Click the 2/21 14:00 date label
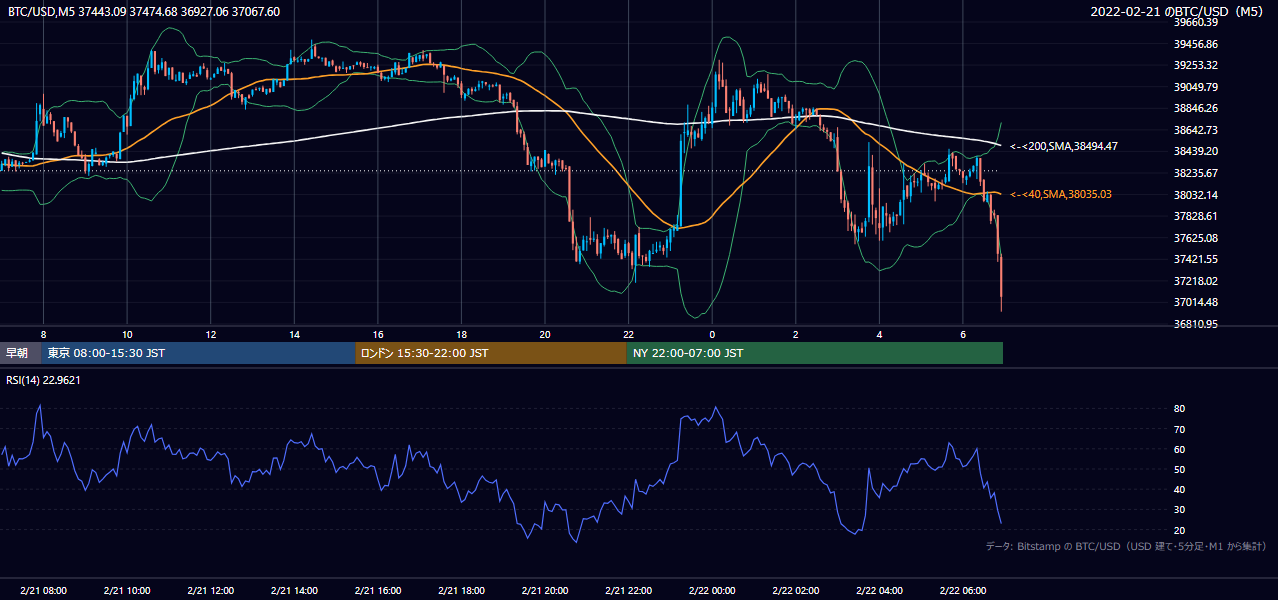The height and width of the screenshot is (600, 1278). [x=294, y=591]
